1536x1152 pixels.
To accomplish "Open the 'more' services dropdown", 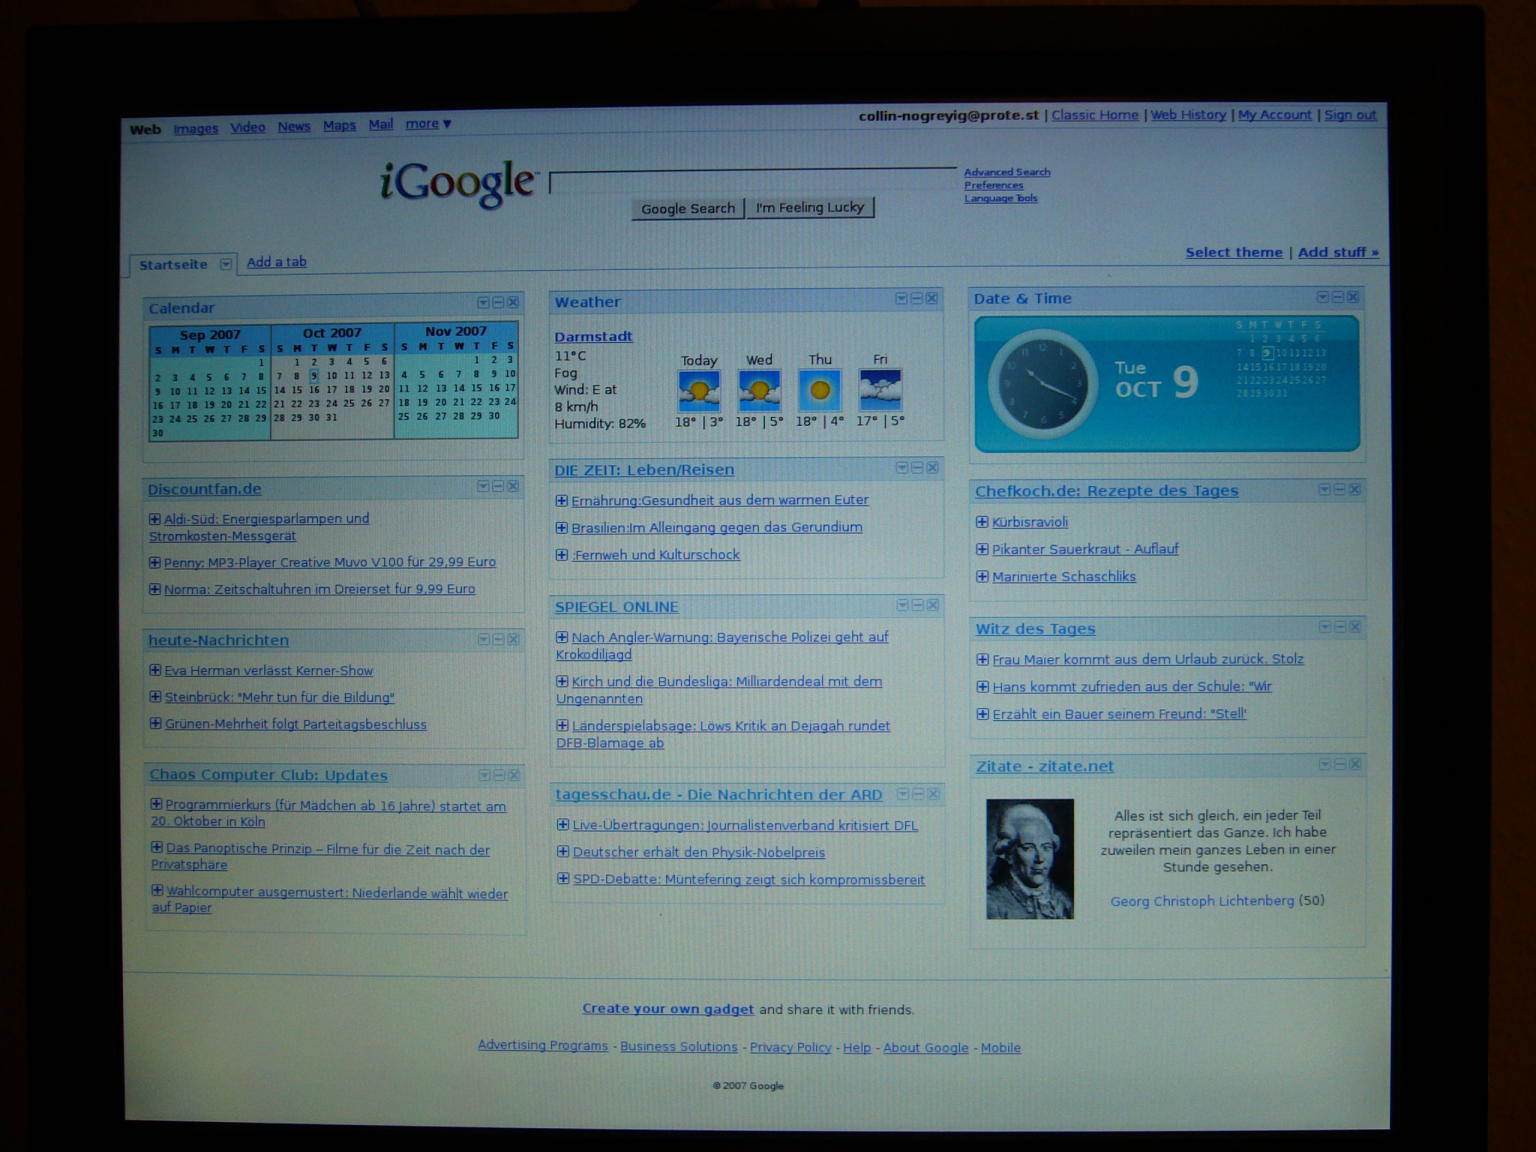I will tap(428, 124).
